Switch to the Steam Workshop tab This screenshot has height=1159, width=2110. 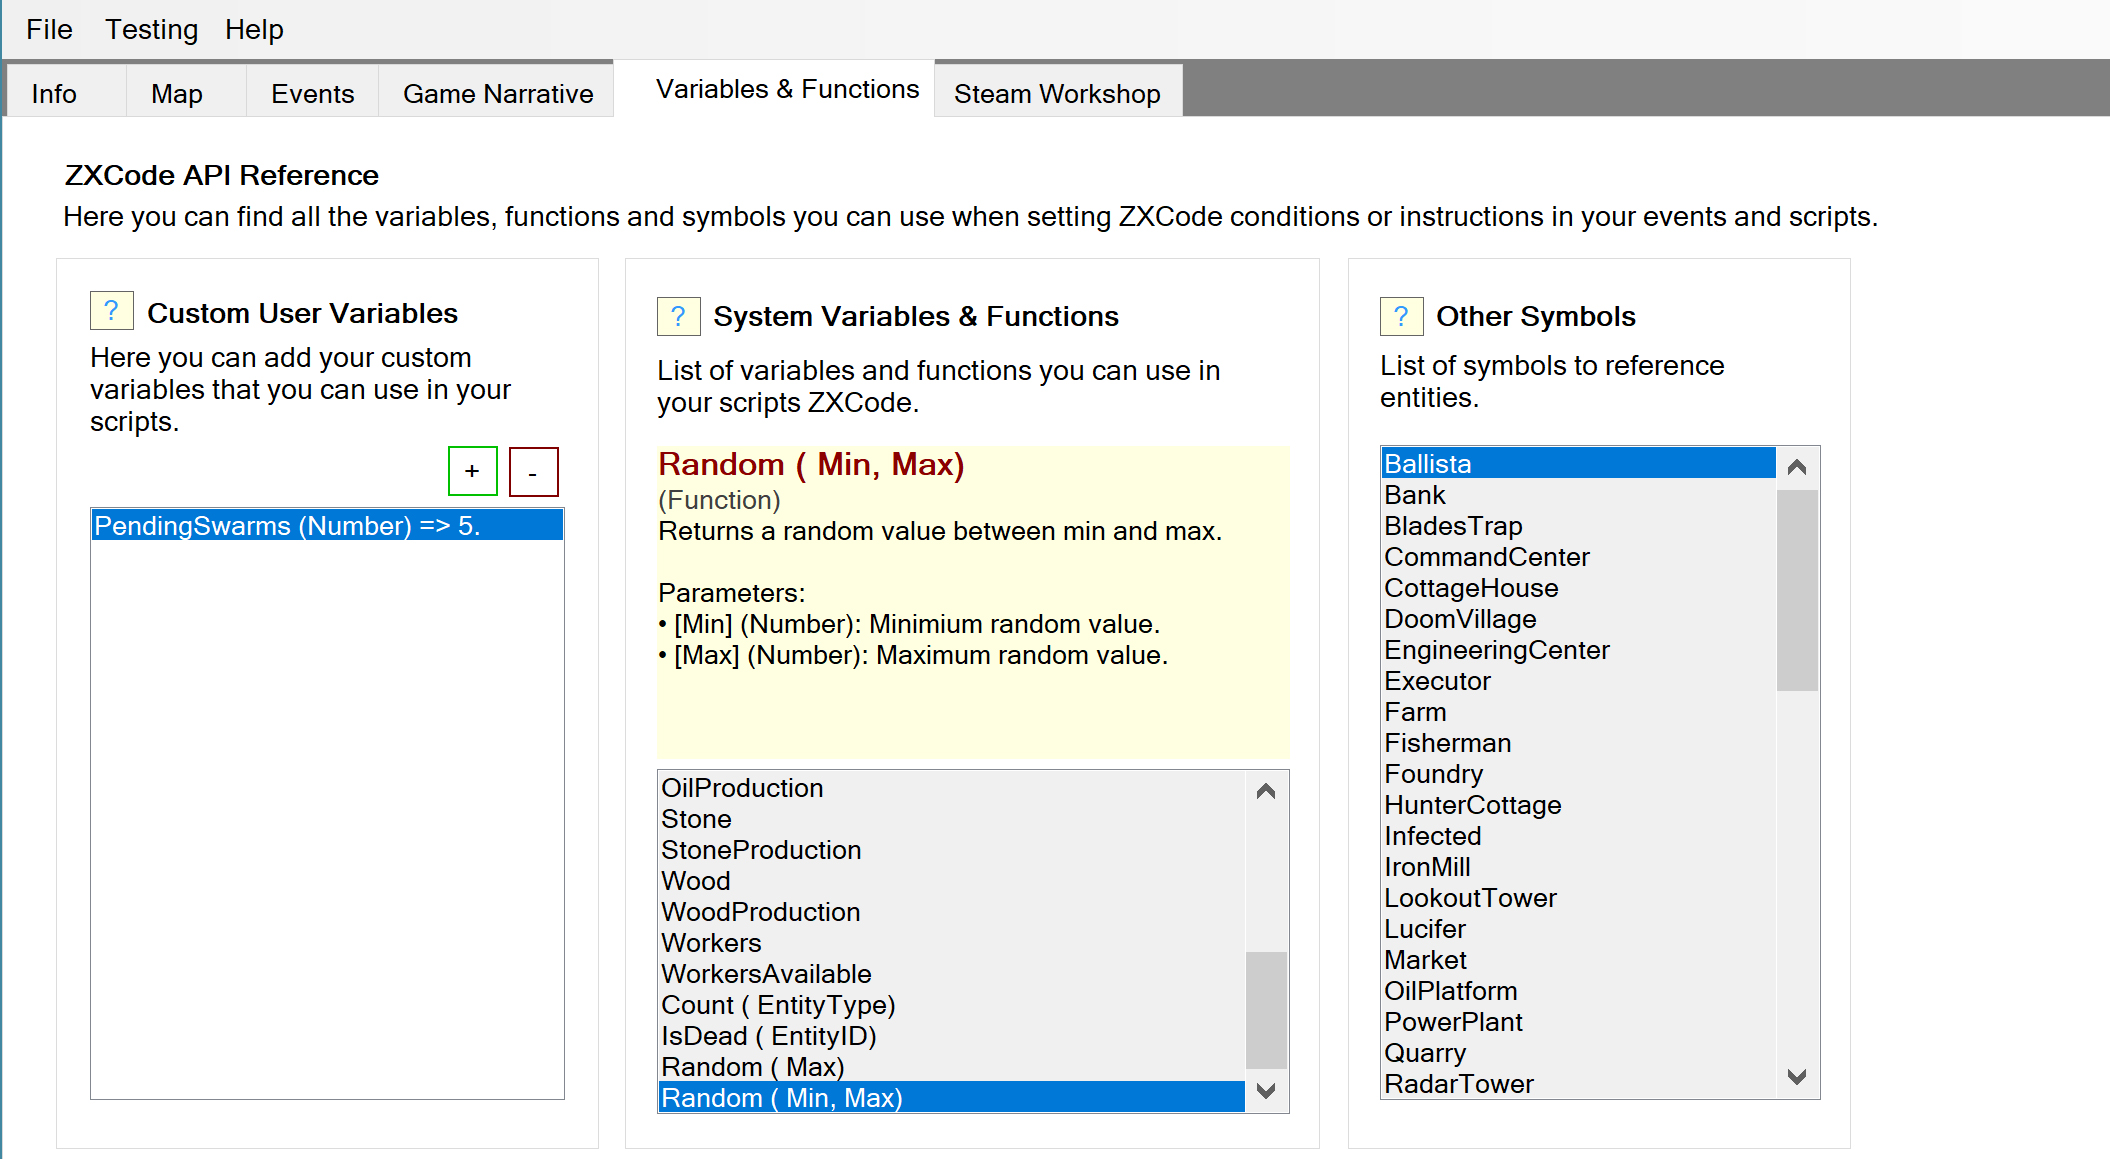click(1057, 93)
